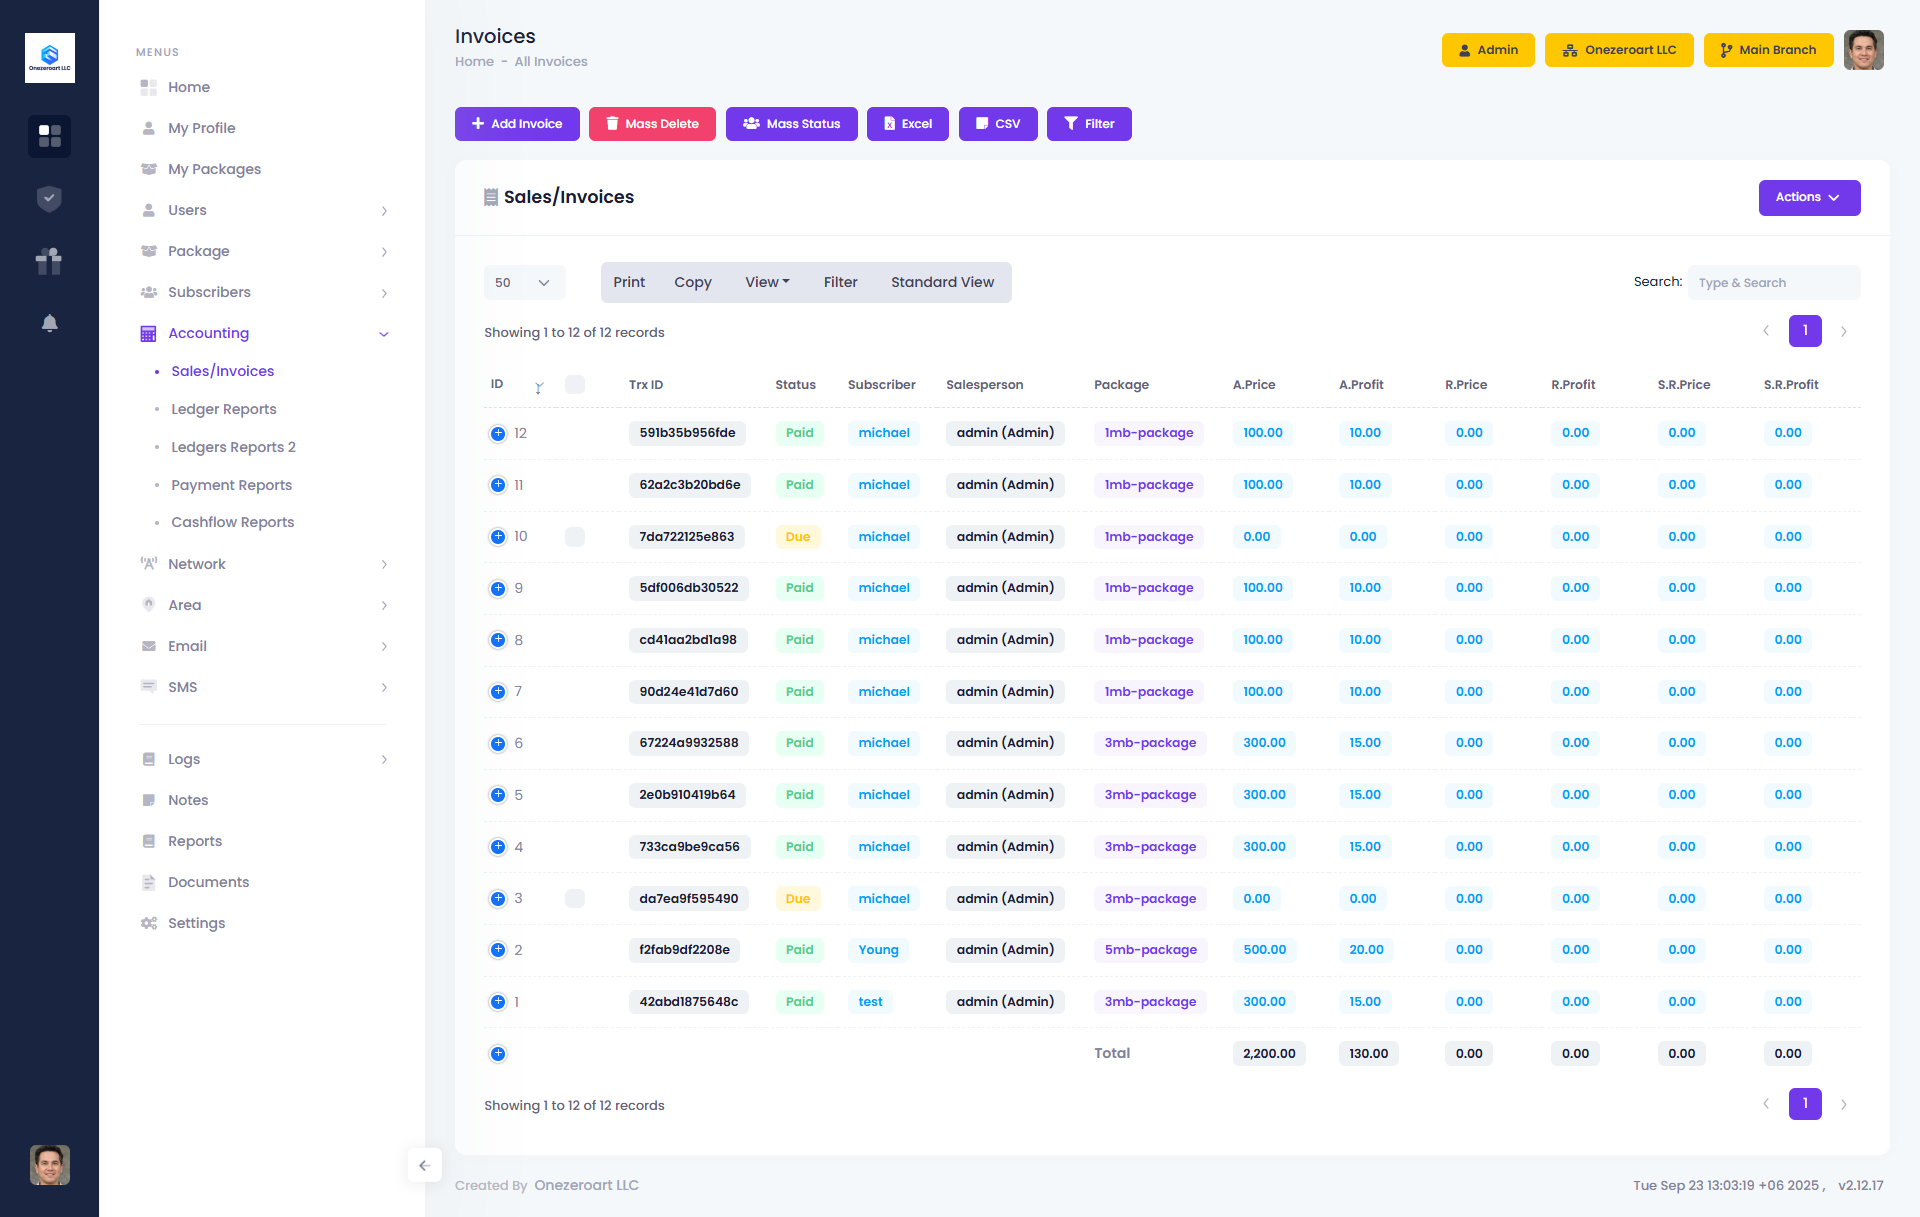Screen dimensions: 1920x1217
Task: Open Ledger Reports under Accounting
Action: coord(223,409)
